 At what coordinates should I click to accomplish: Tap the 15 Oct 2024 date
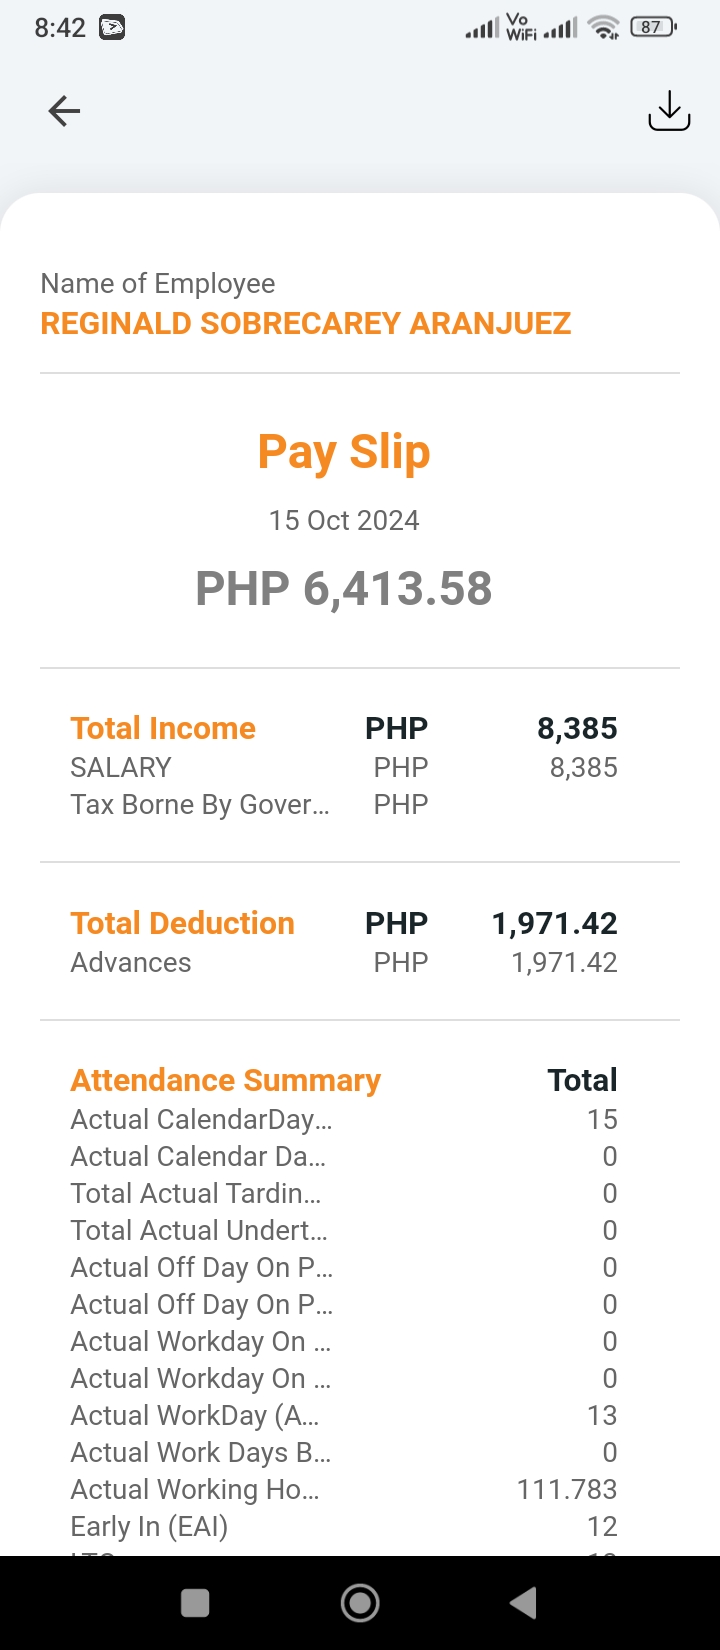point(344,520)
